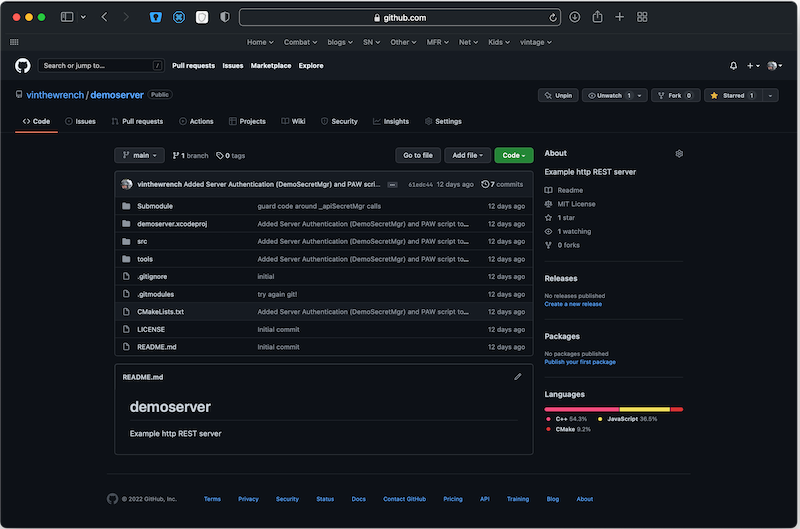Expand the vintage bookmarks folder
The height and width of the screenshot is (529, 800).
point(536,42)
